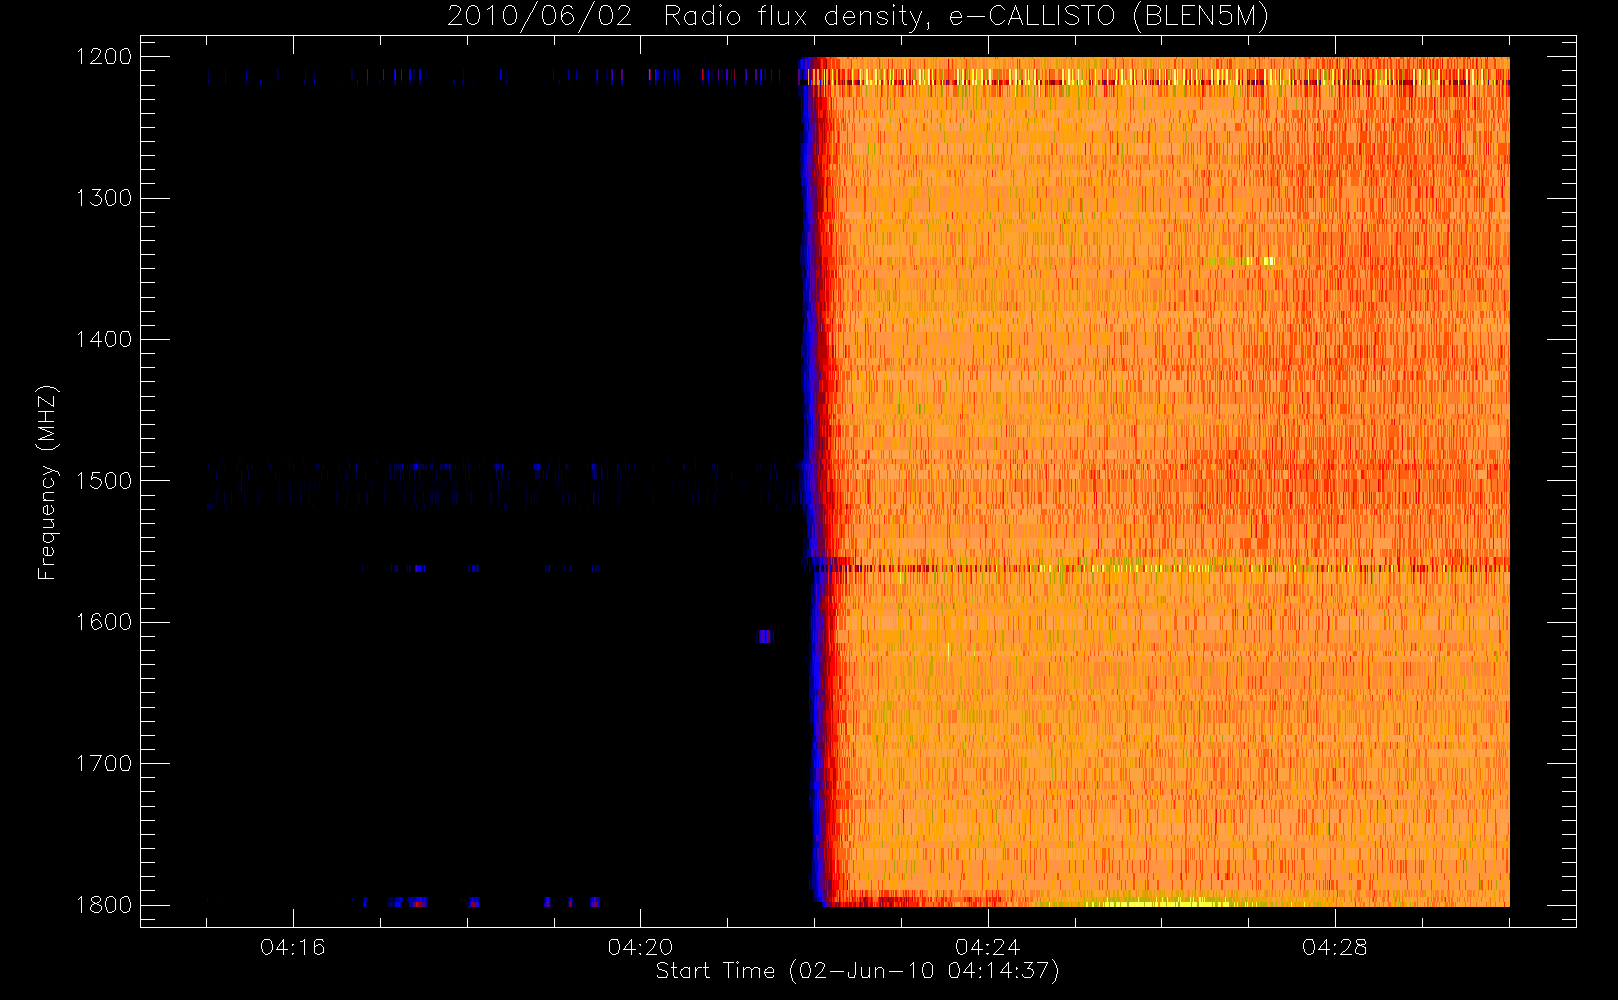Viewport: 1618px width, 1000px height.
Task: Click the plot title 'Radio flux density, e-CALLISTO (BLEN5M)'
Action: click(966, 17)
